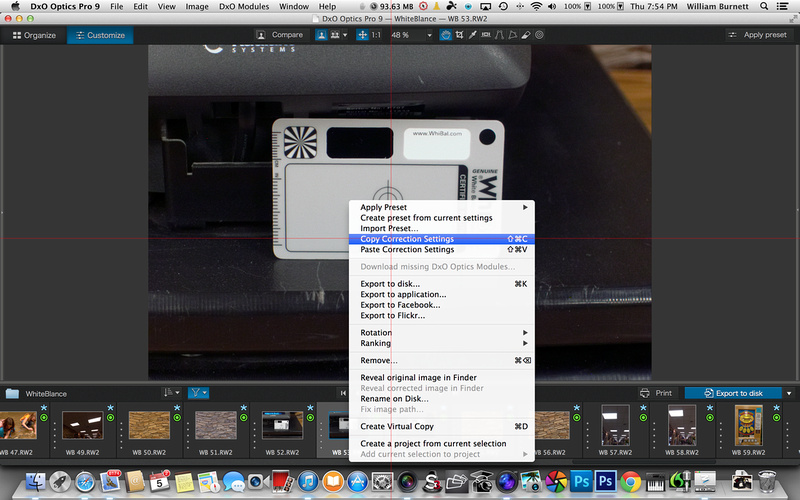Choose Reveal original image in Finder
The image size is (800, 500).
point(442,378)
